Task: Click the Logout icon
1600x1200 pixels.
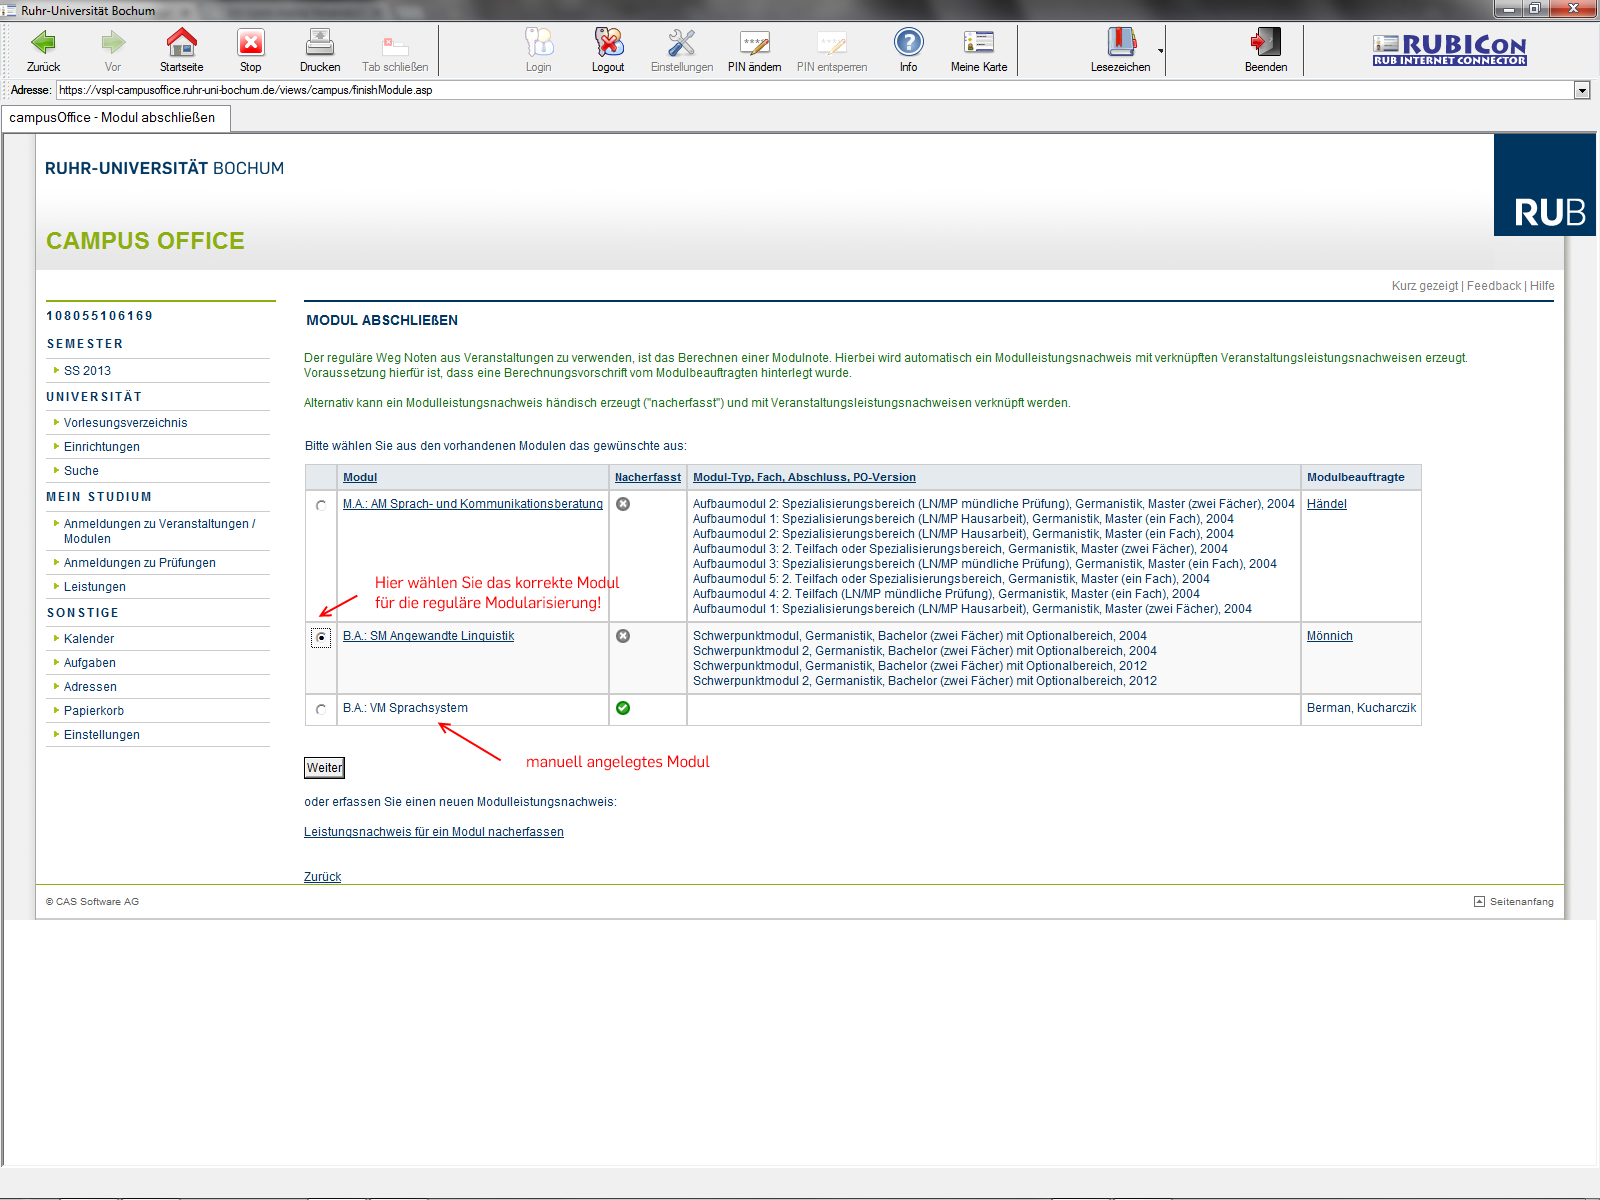Action: point(608,43)
